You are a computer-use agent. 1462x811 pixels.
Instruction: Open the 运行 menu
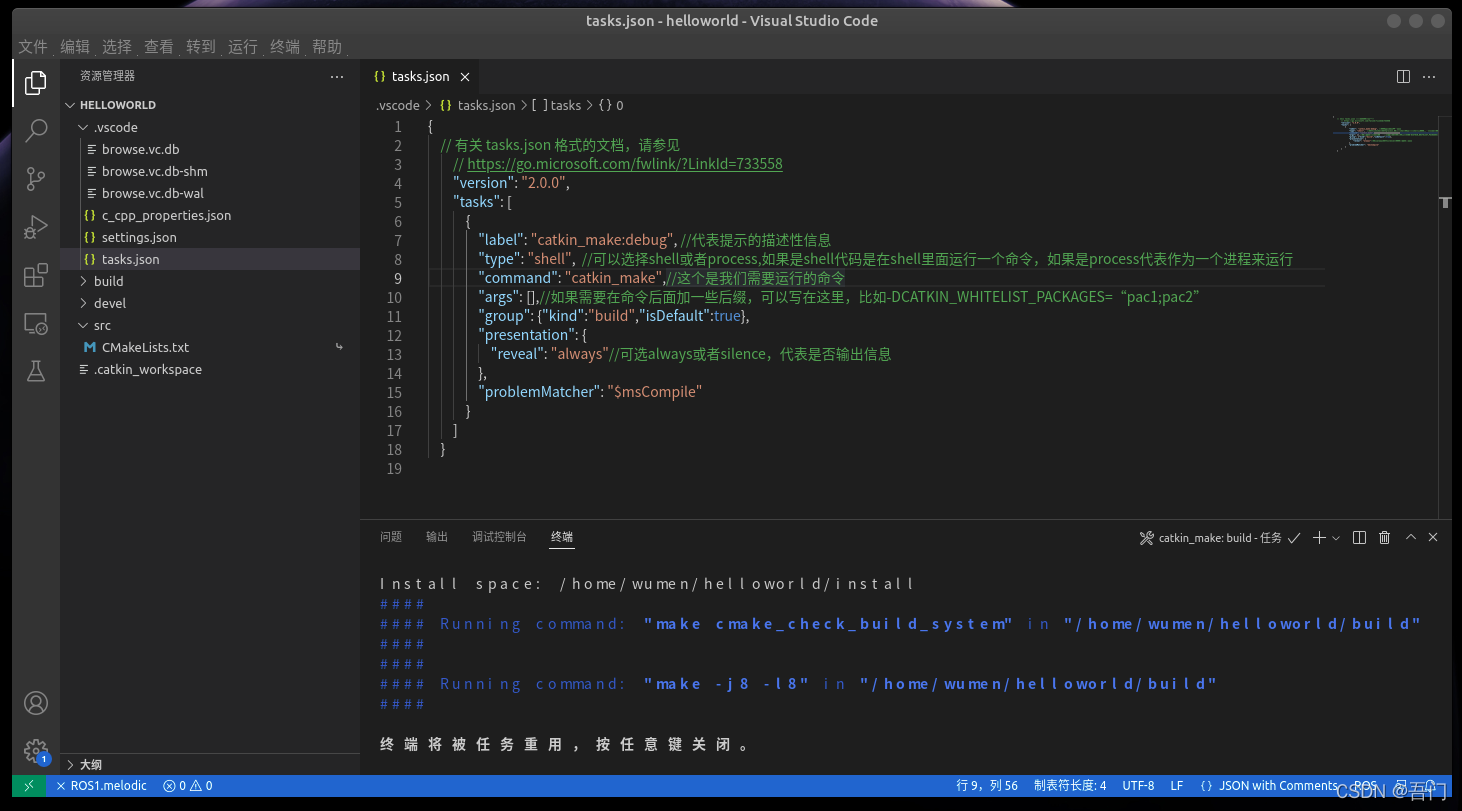242,46
